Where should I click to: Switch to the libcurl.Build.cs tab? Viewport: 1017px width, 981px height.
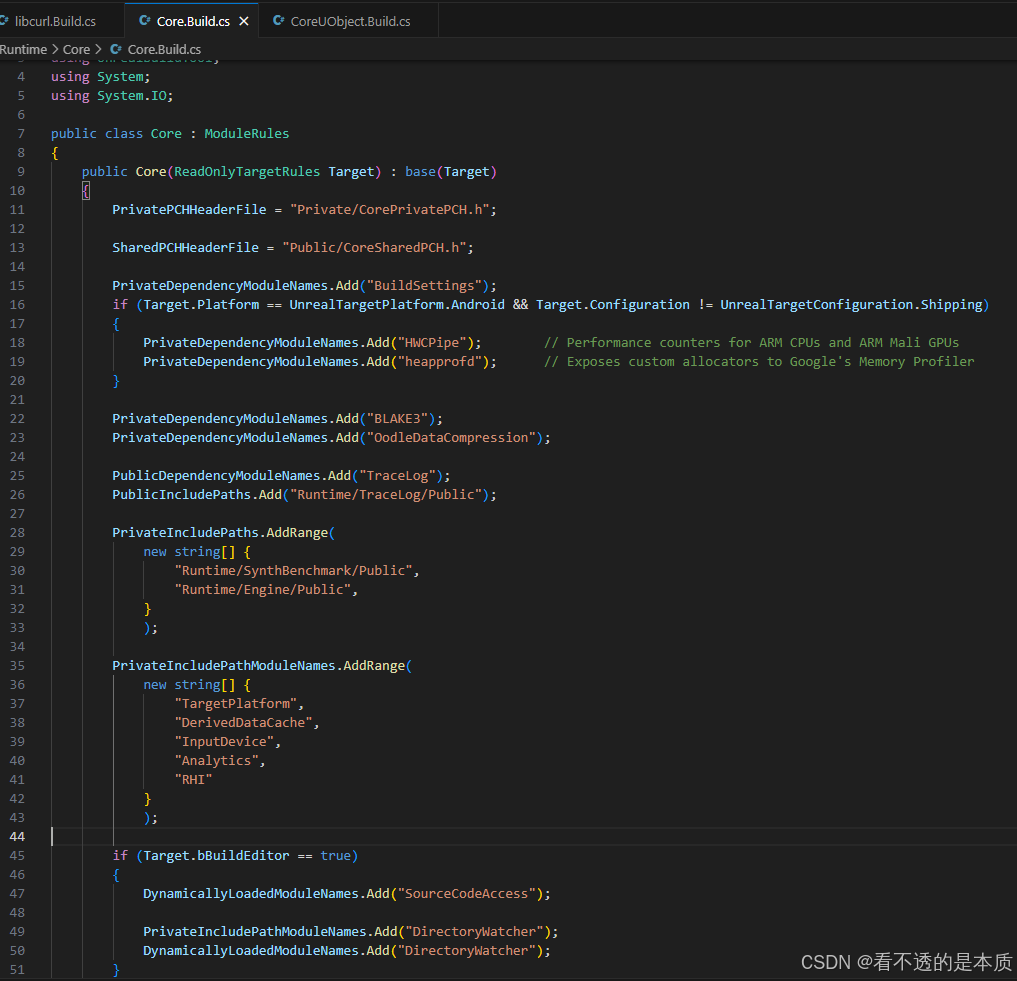tap(55, 21)
